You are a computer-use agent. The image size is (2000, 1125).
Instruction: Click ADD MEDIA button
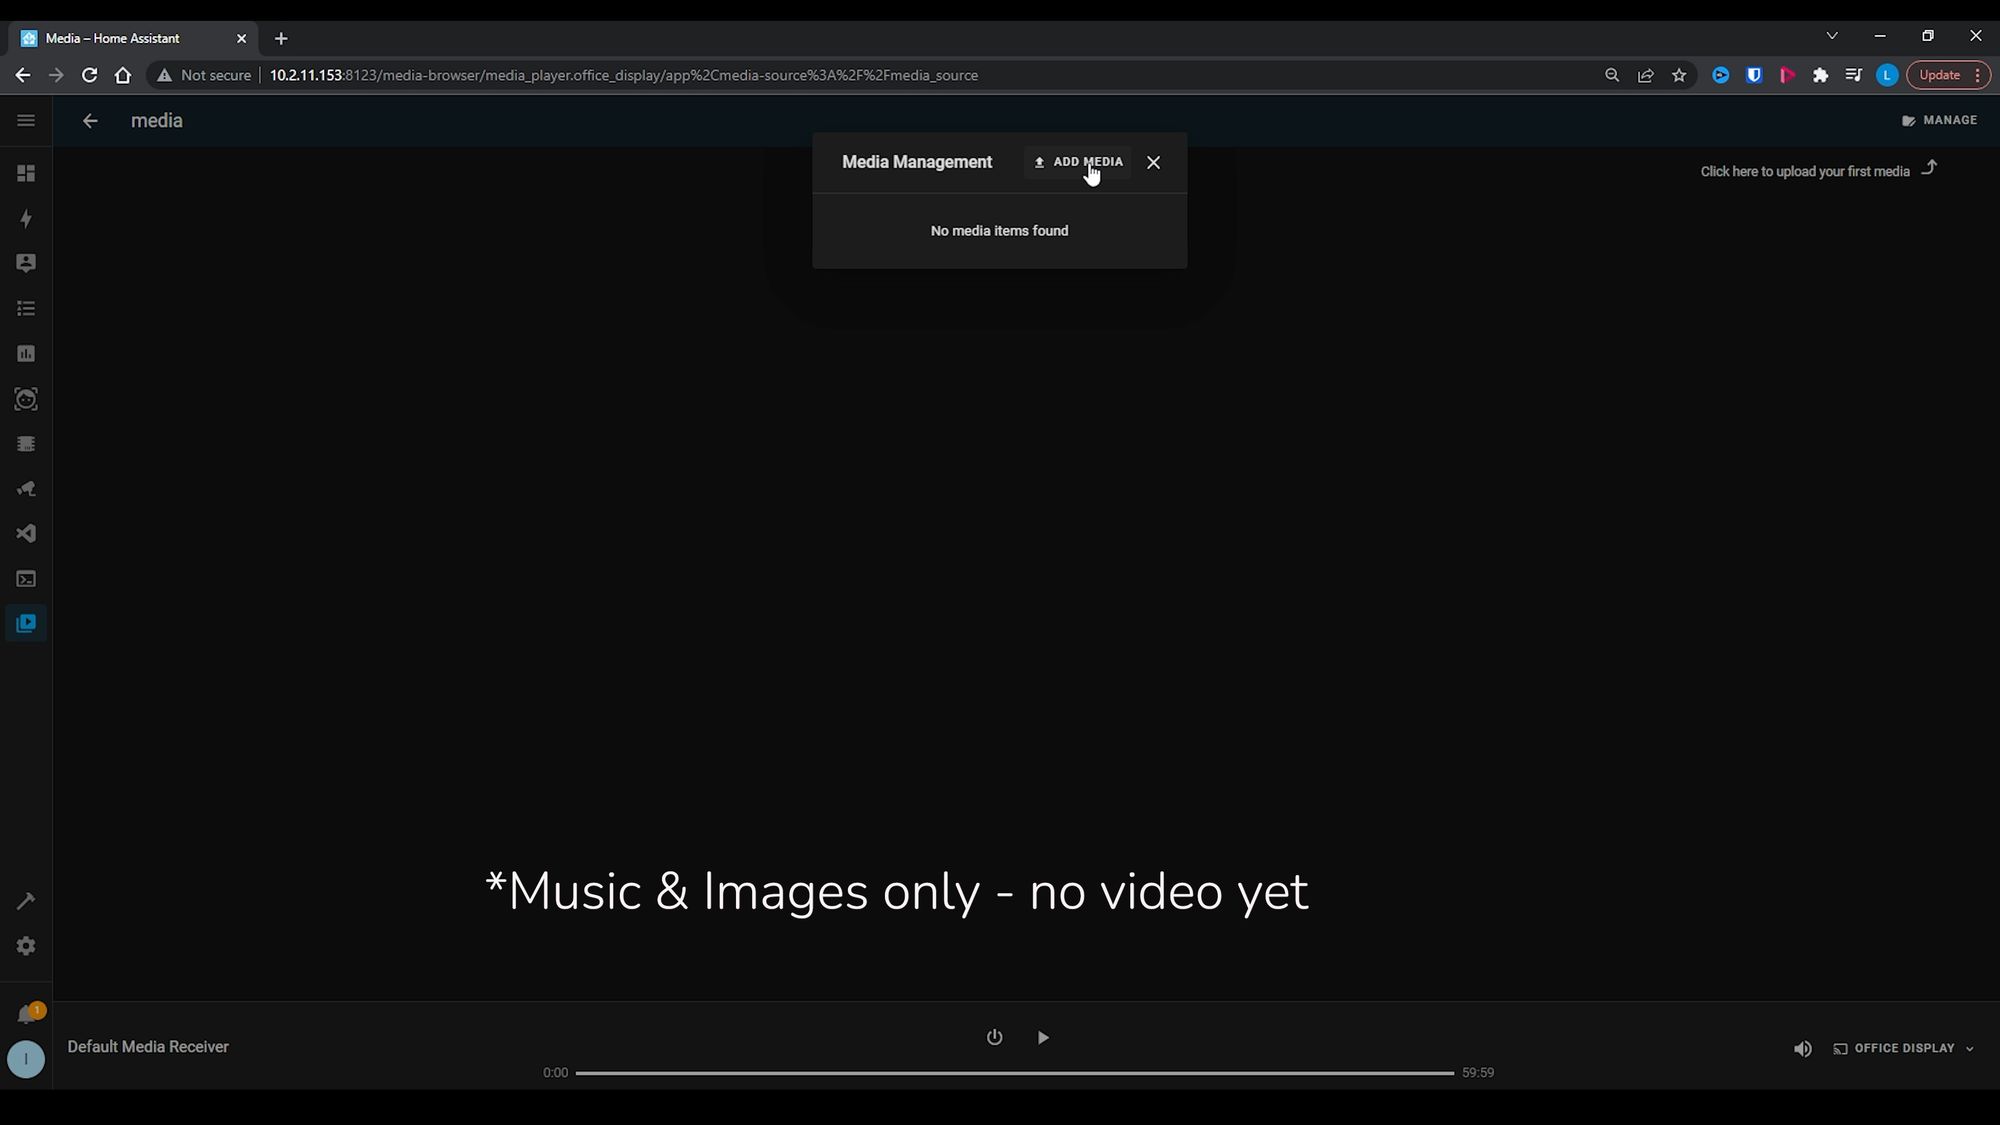tap(1078, 161)
